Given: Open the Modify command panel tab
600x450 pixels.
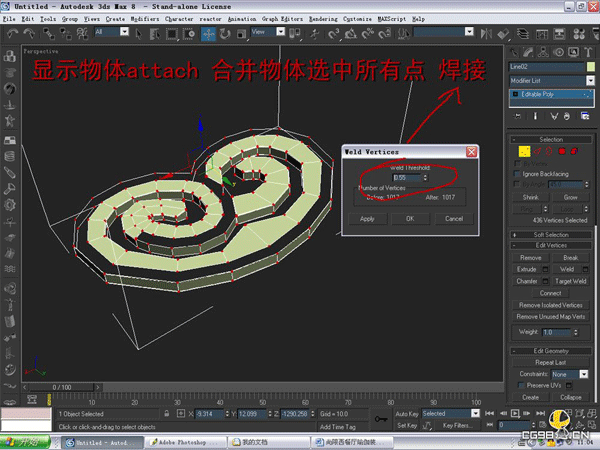Looking at the screenshot, I should coord(528,52).
